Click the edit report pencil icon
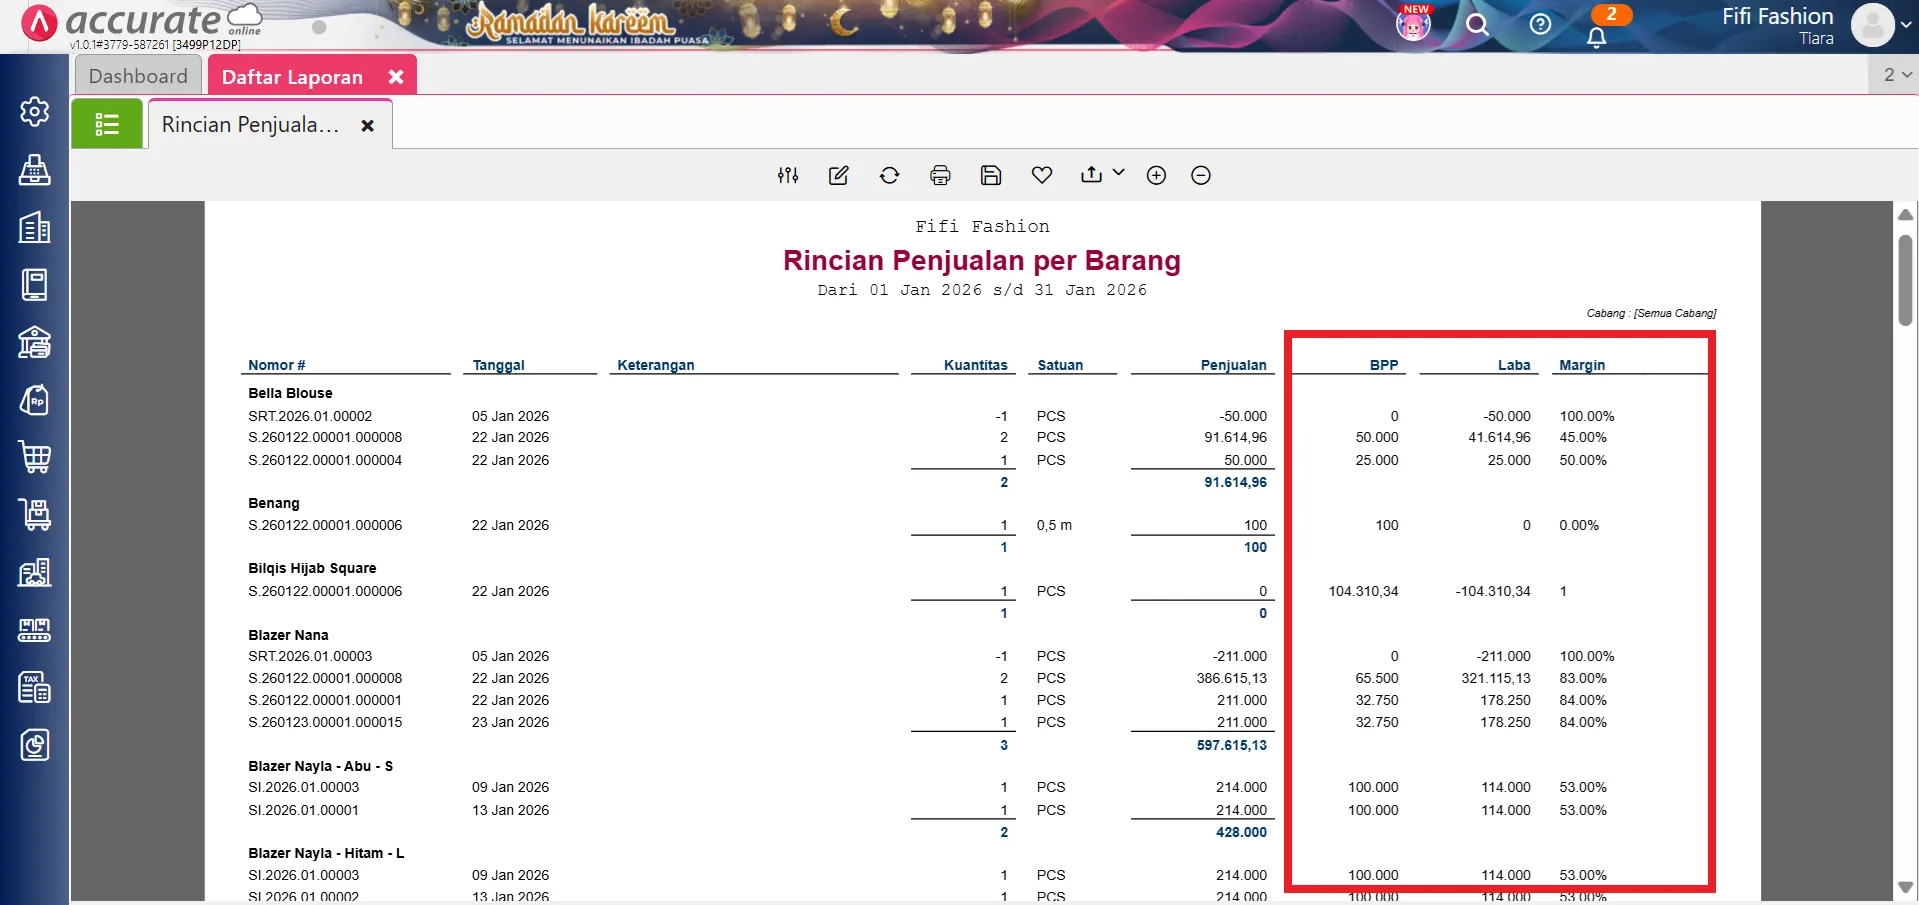Viewport: 1919px width, 905px height. coord(839,176)
